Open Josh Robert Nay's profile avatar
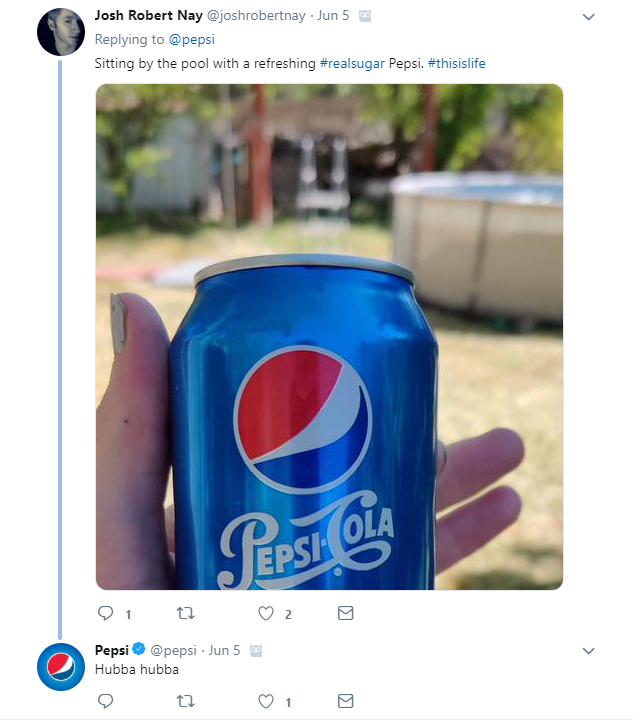Screen dimensions: 633x722 coord(60,32)
